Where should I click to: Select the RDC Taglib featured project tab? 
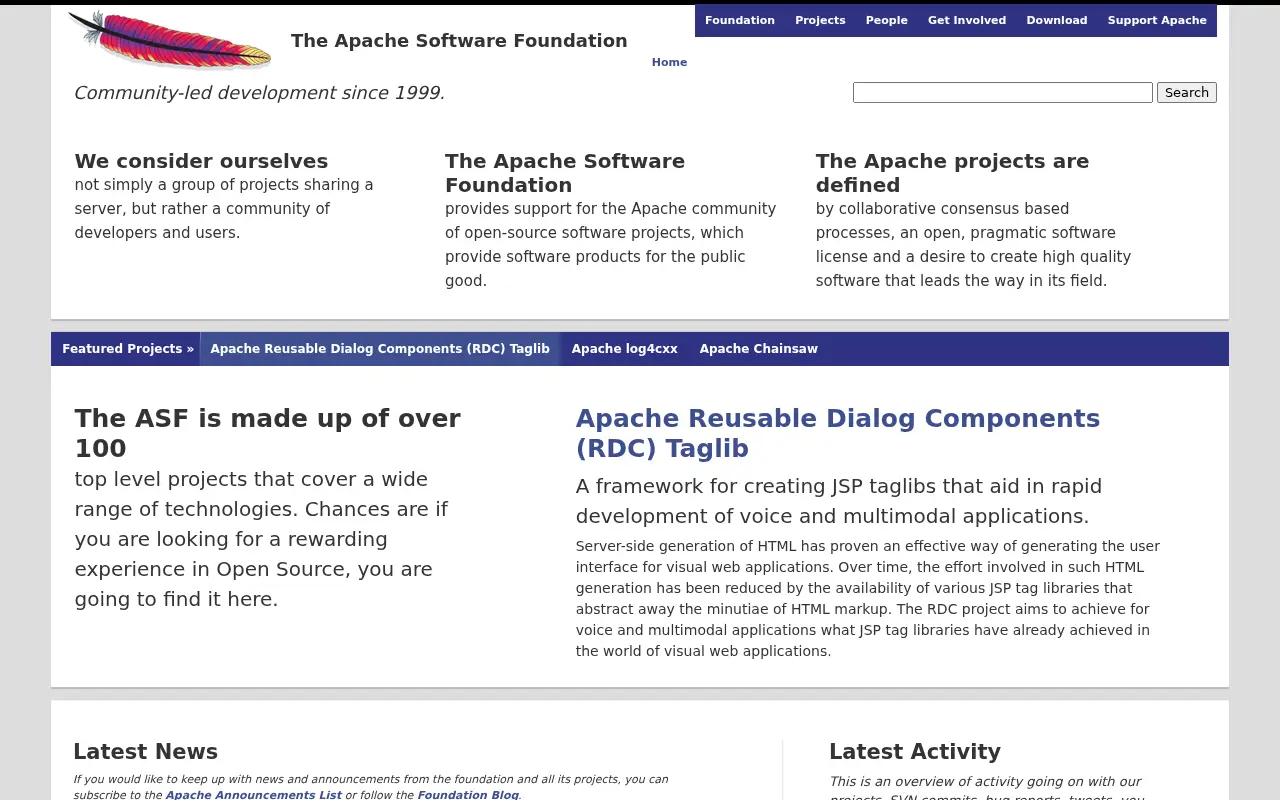(x=380, y=349)
